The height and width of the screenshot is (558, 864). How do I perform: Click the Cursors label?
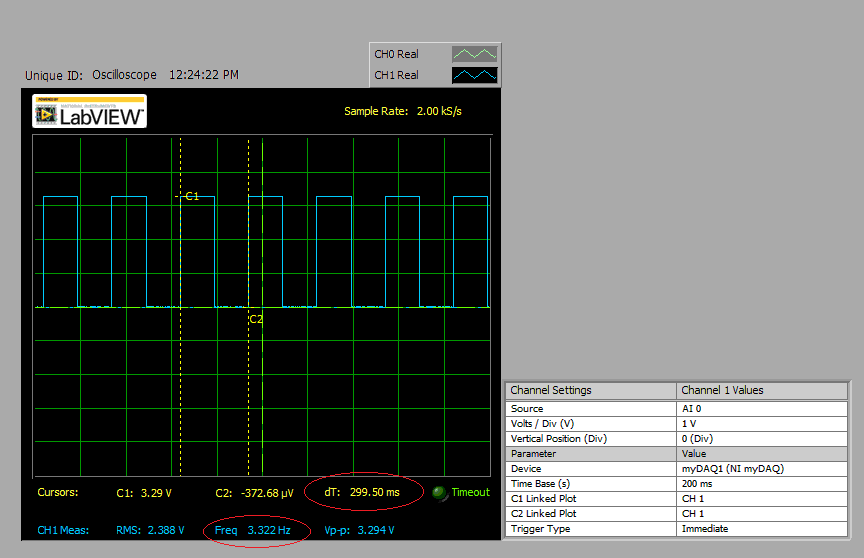[x=58, y=492]
